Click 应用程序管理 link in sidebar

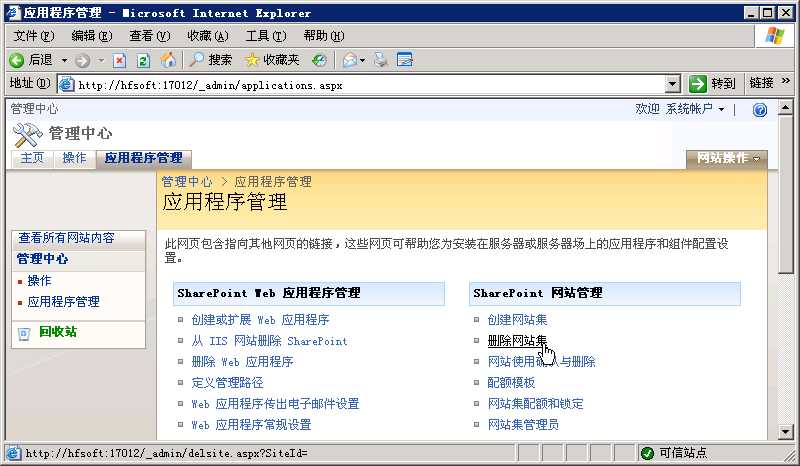tap(63, 302)
